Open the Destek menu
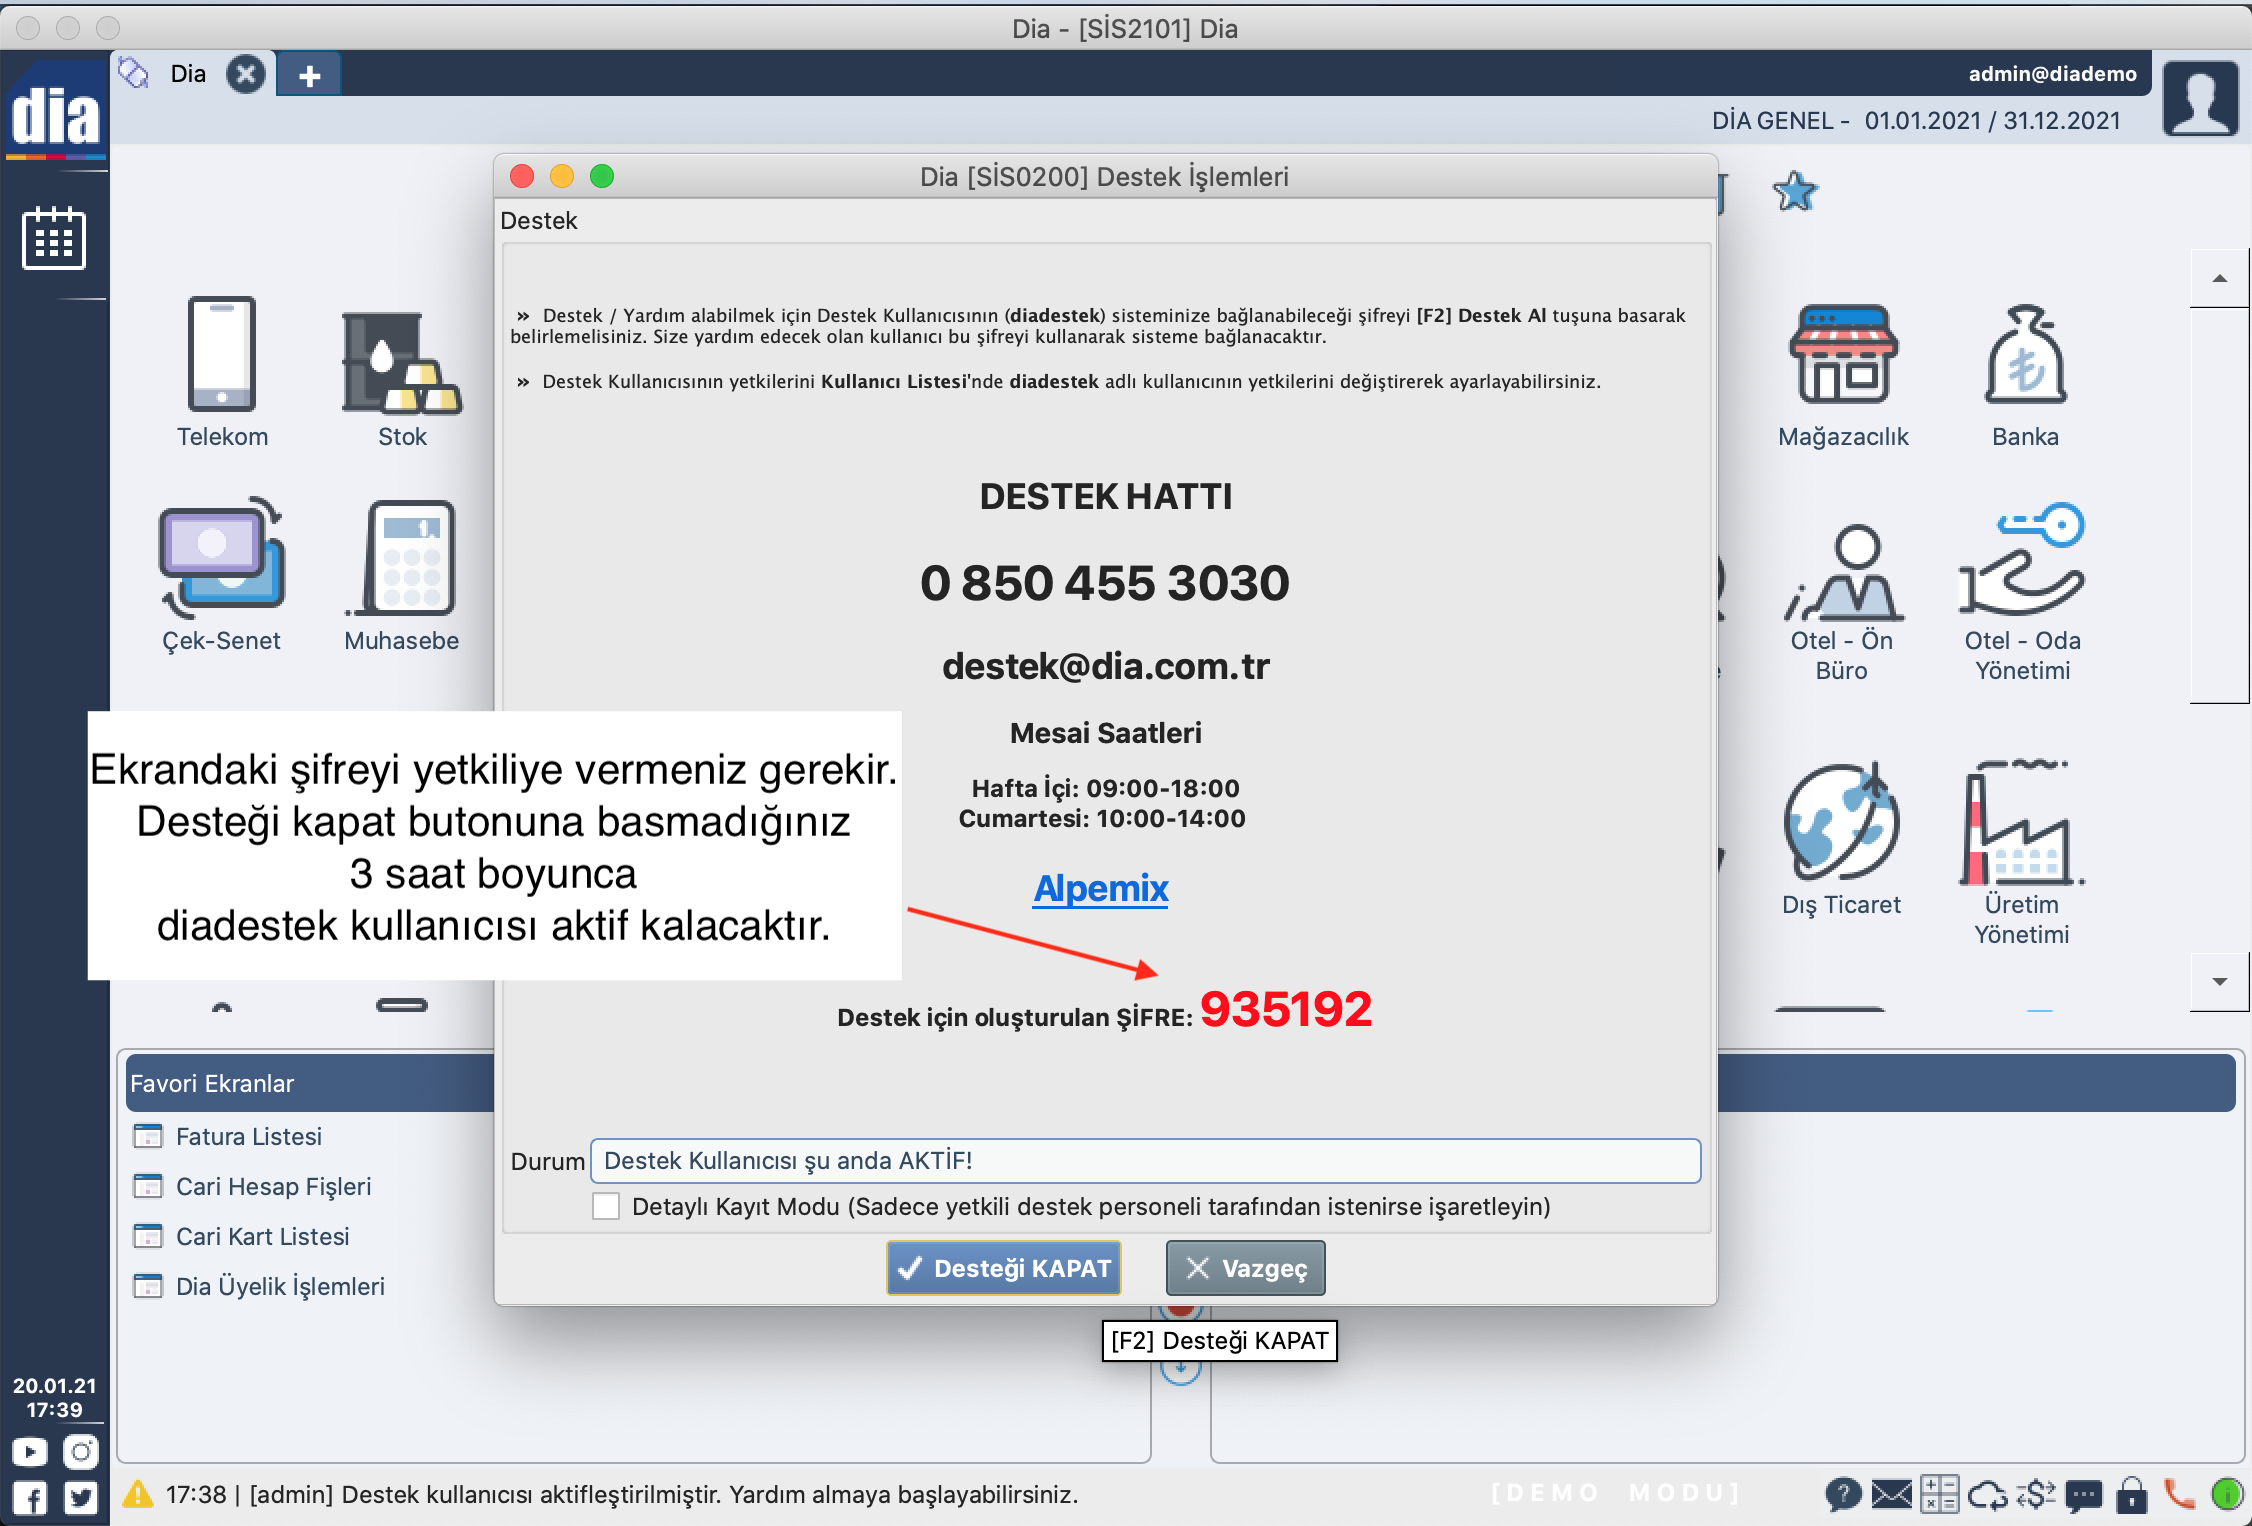 pos(539,221)
